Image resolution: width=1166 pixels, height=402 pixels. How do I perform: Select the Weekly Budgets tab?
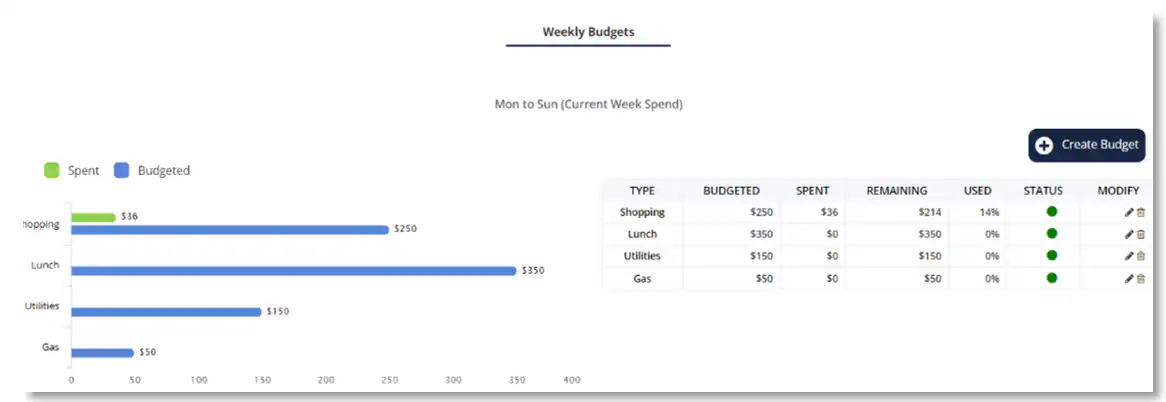pos(588,32)
